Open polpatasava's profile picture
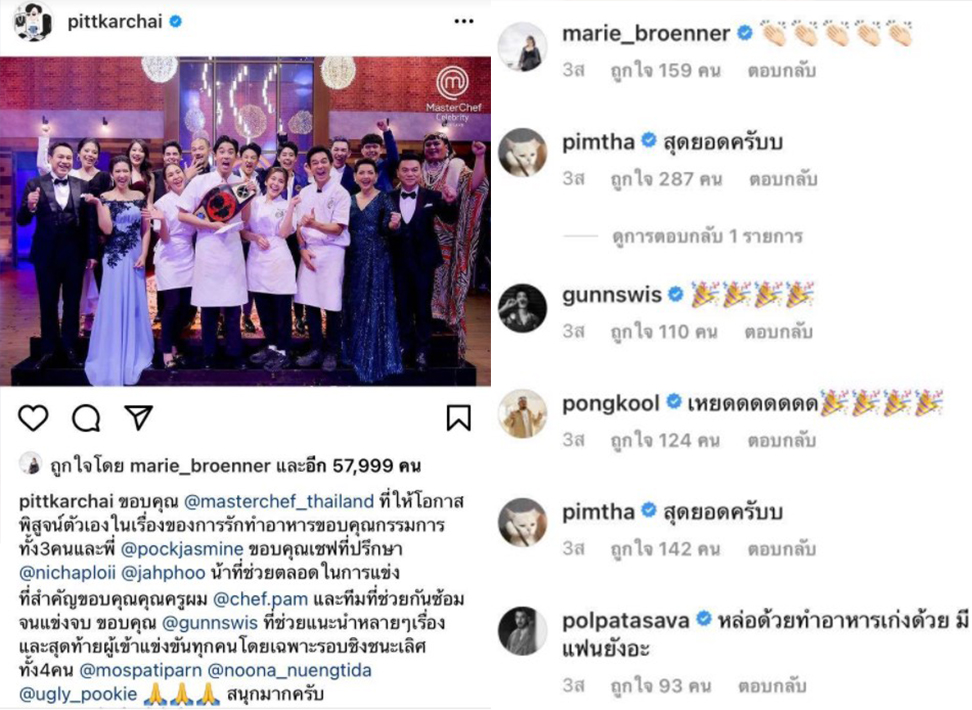 point(523,631)
